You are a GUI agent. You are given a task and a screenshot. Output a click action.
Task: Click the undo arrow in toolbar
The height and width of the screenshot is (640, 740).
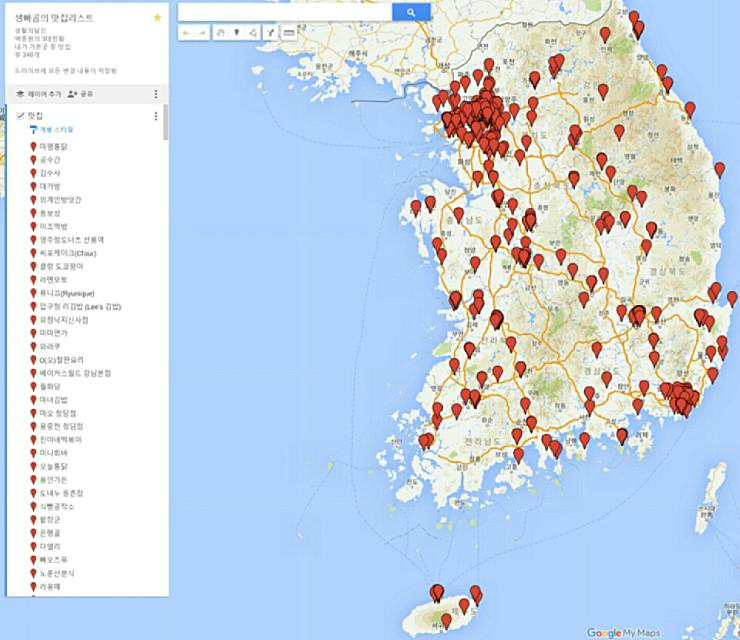tap(187, 33)
